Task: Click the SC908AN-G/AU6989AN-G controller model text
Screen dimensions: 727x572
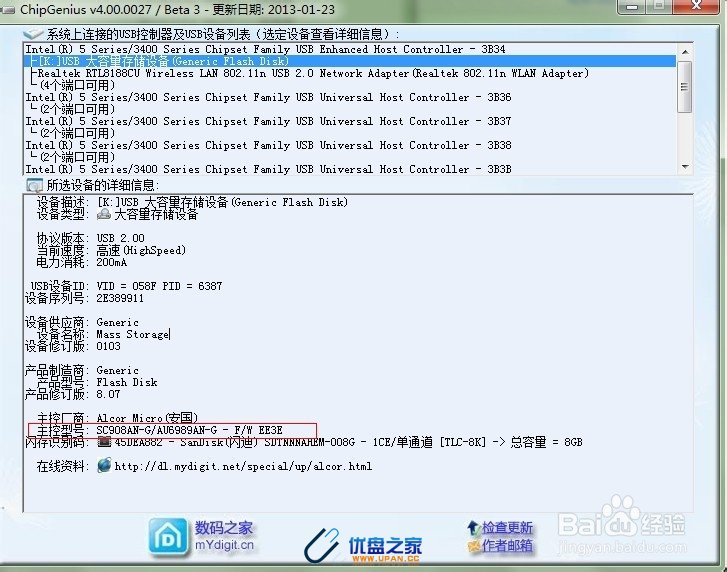Action: coord(189,430)
